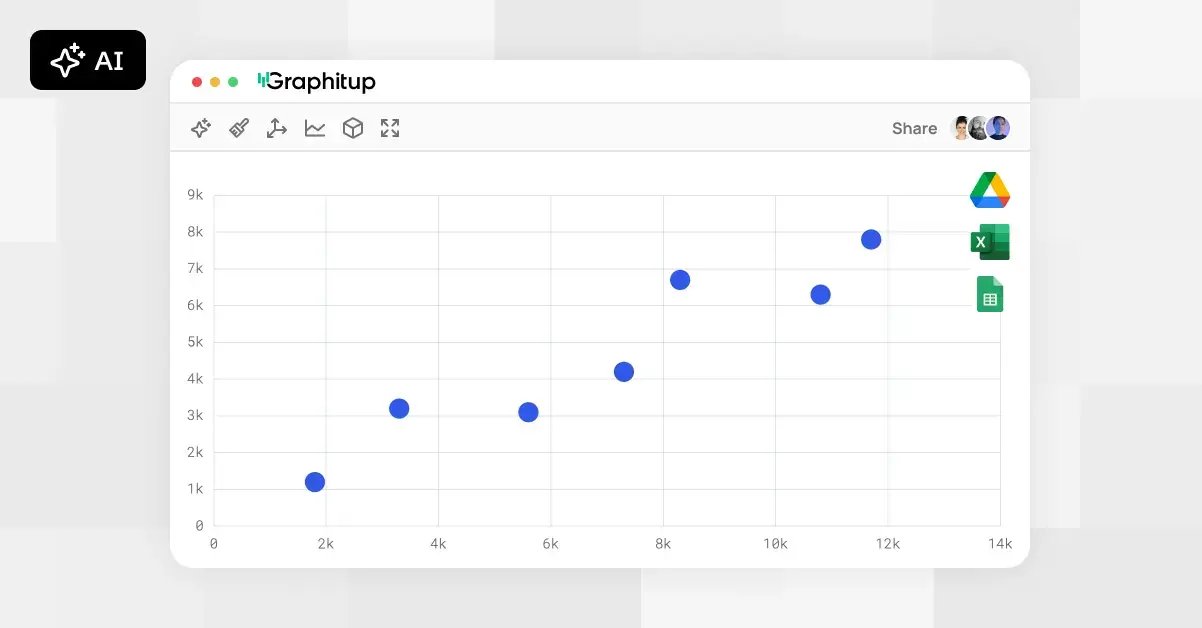This screenshot has height=628, width=1202.
Task: Select the highest data point near 8k
Action: pos(870,239)
